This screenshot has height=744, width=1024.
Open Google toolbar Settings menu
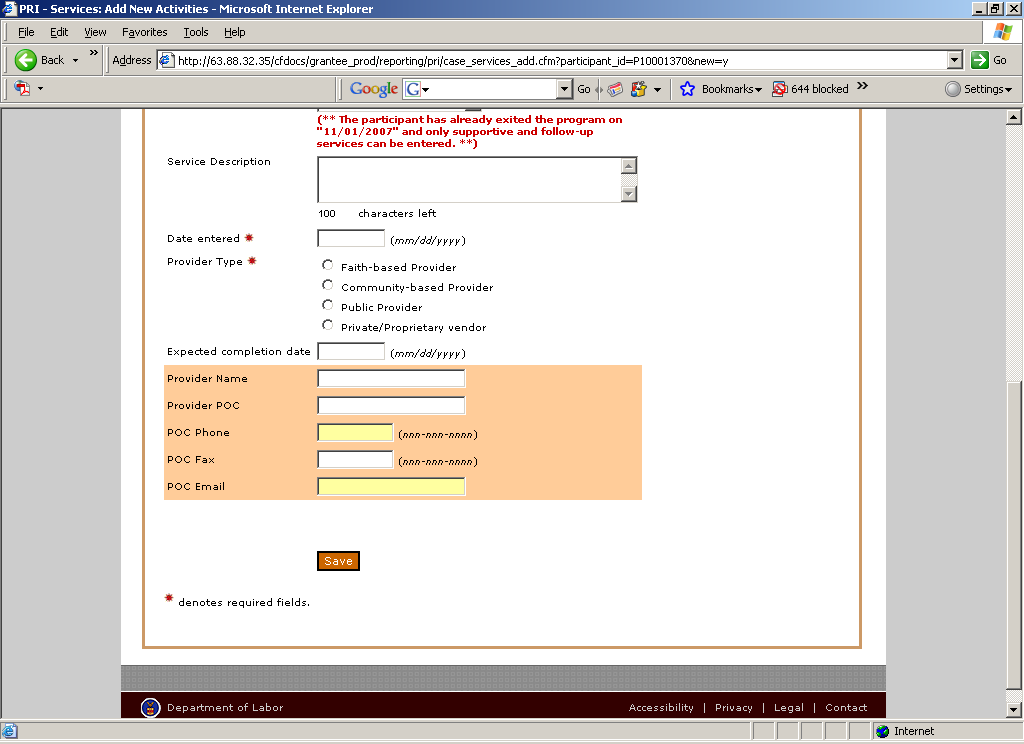pyautogui.click(x=978, y=89)
